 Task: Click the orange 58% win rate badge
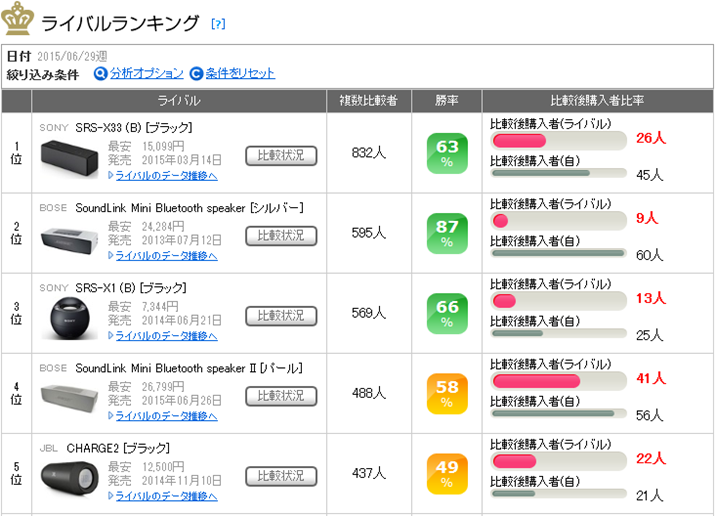coord(446,393)
